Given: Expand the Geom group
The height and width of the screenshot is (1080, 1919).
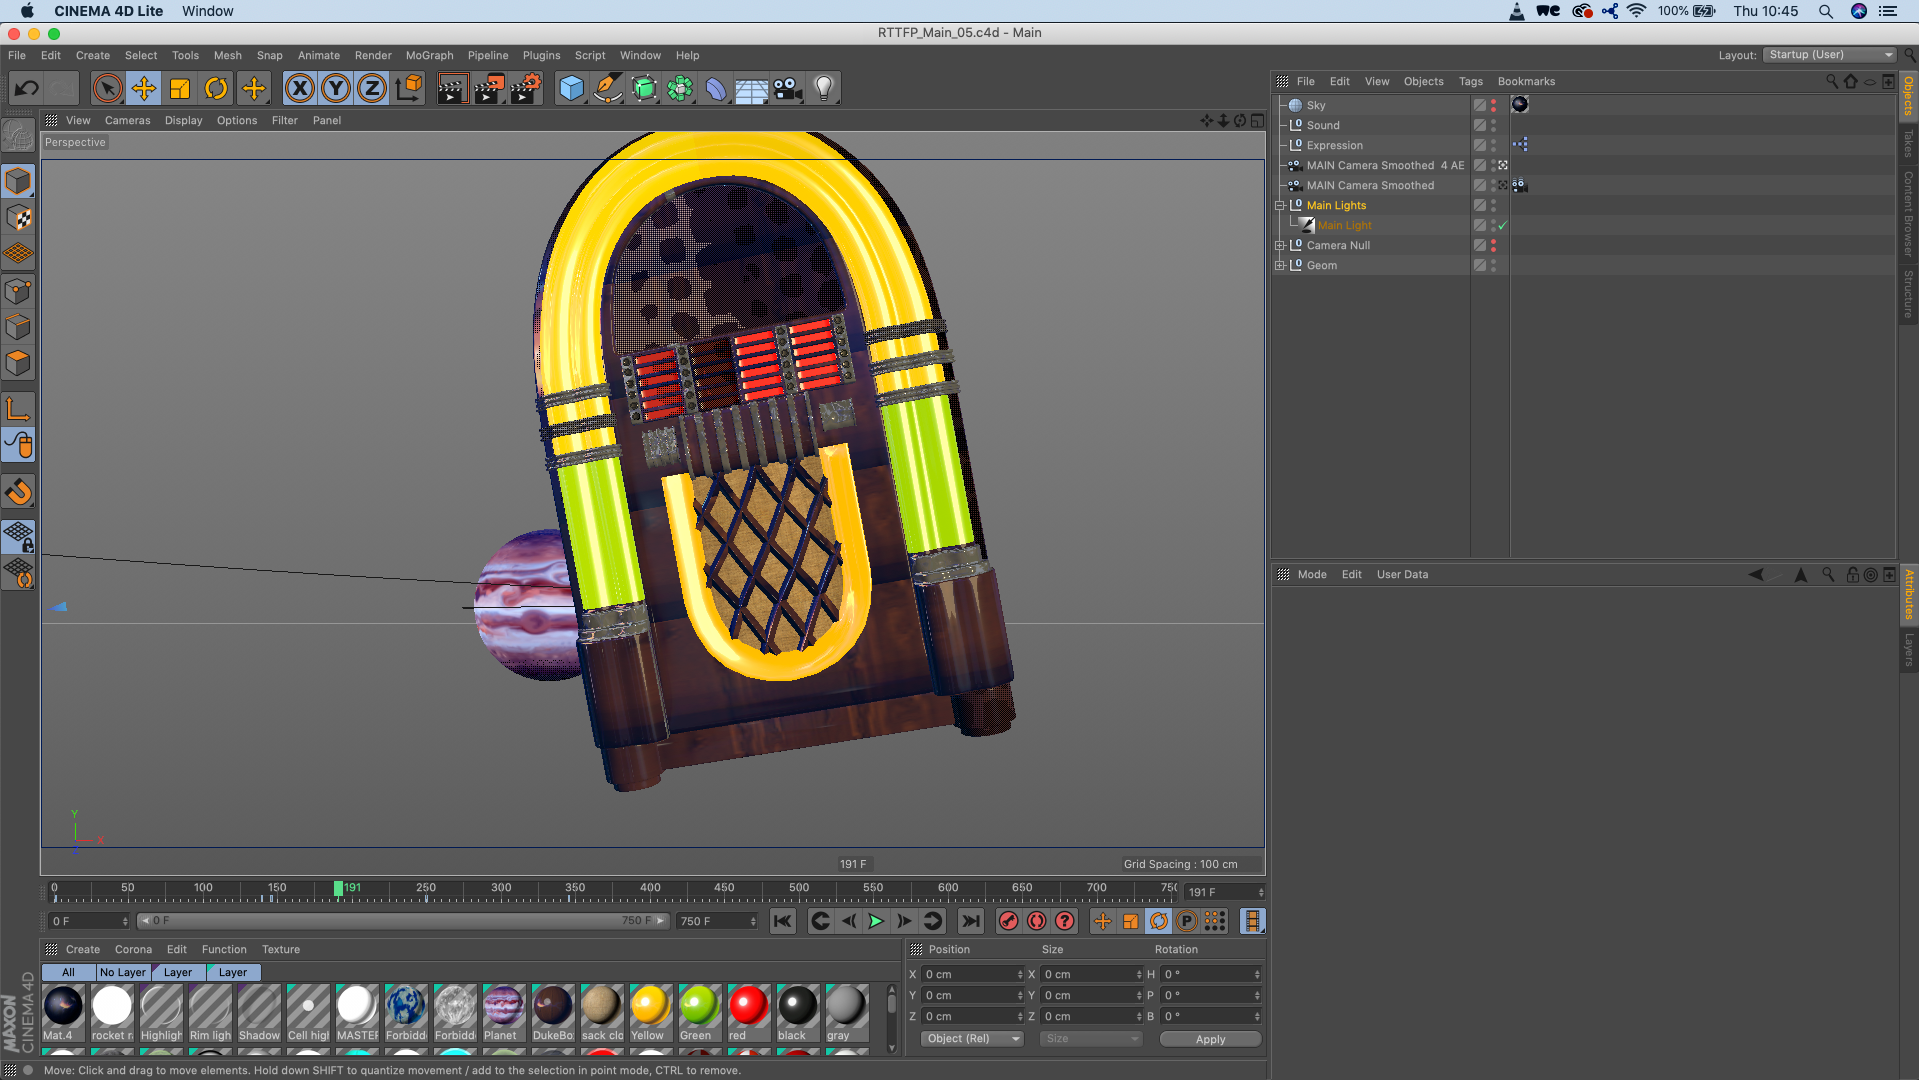Looking at the screenshot, I should tap(1279, 266).
